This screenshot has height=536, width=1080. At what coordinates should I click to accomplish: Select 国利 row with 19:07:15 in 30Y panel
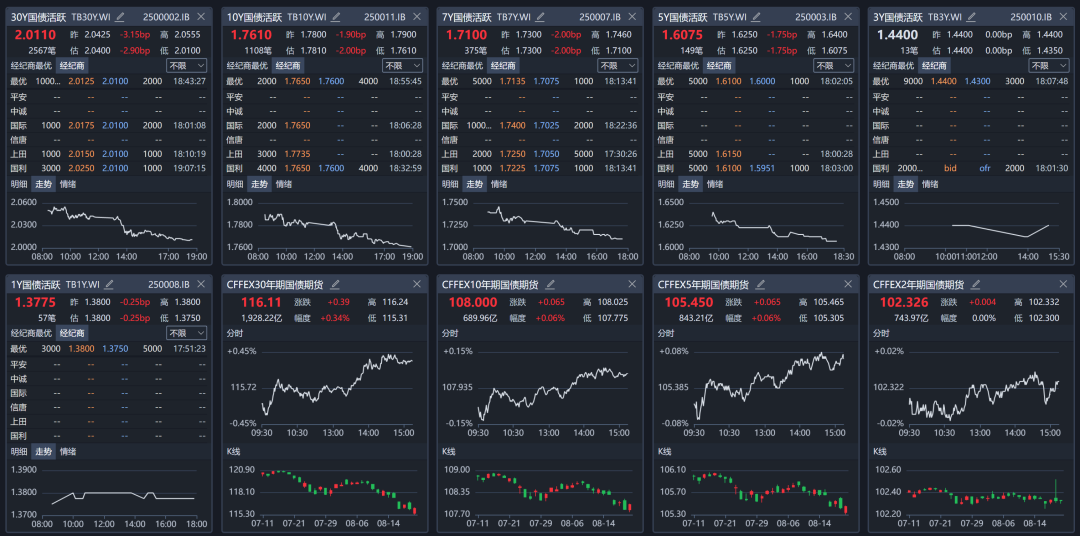point(109,168)
